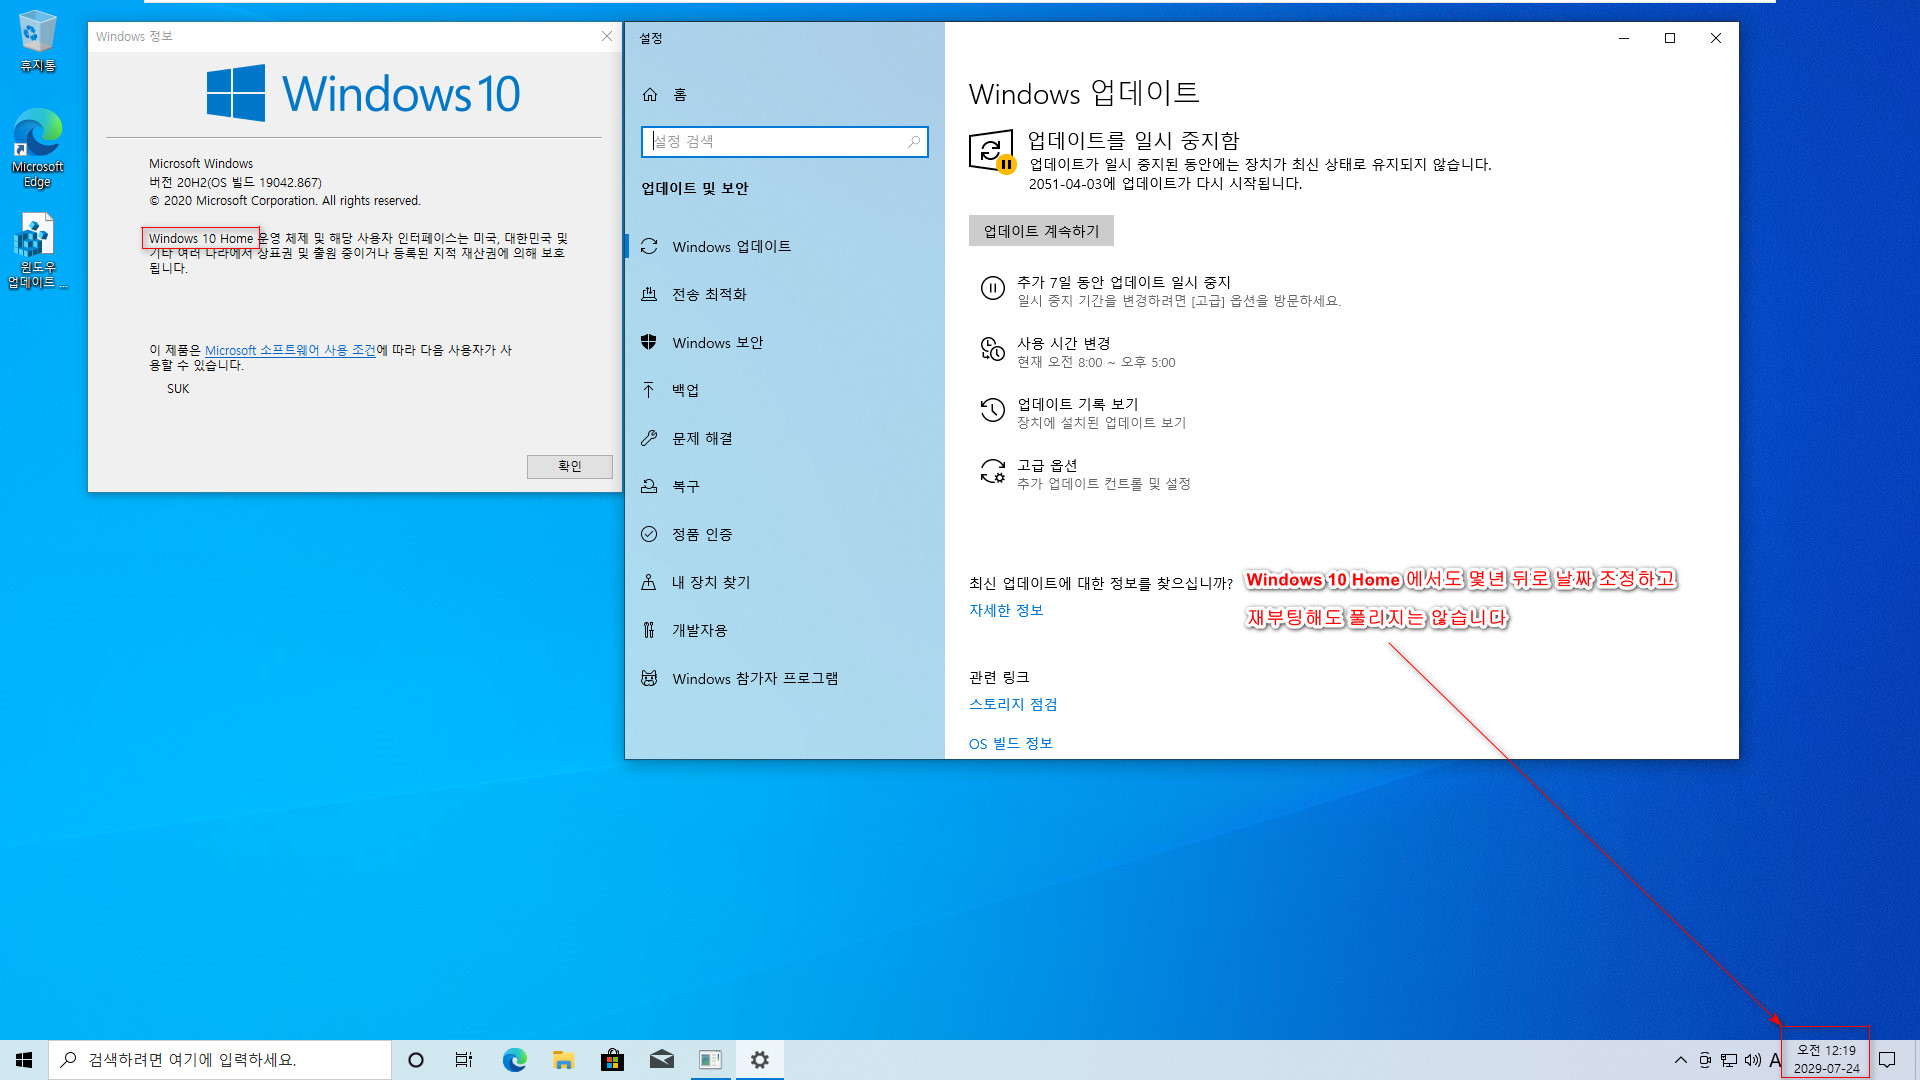
Task: Click the volume speaker tray icon
Action: [x=1753, y=1060]
